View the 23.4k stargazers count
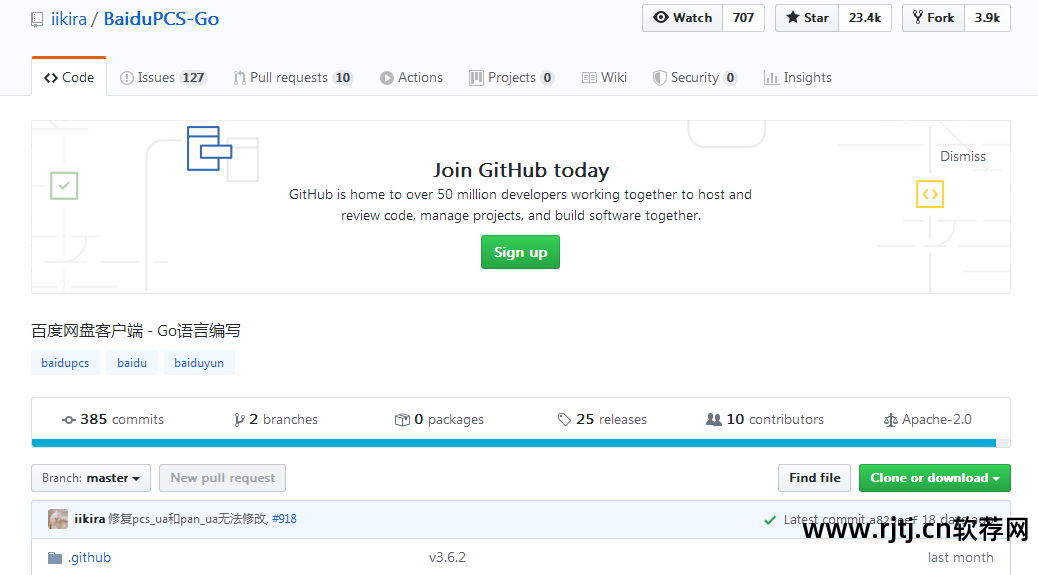The width and height of the screenshot is (1038, 575). point(865,18)
